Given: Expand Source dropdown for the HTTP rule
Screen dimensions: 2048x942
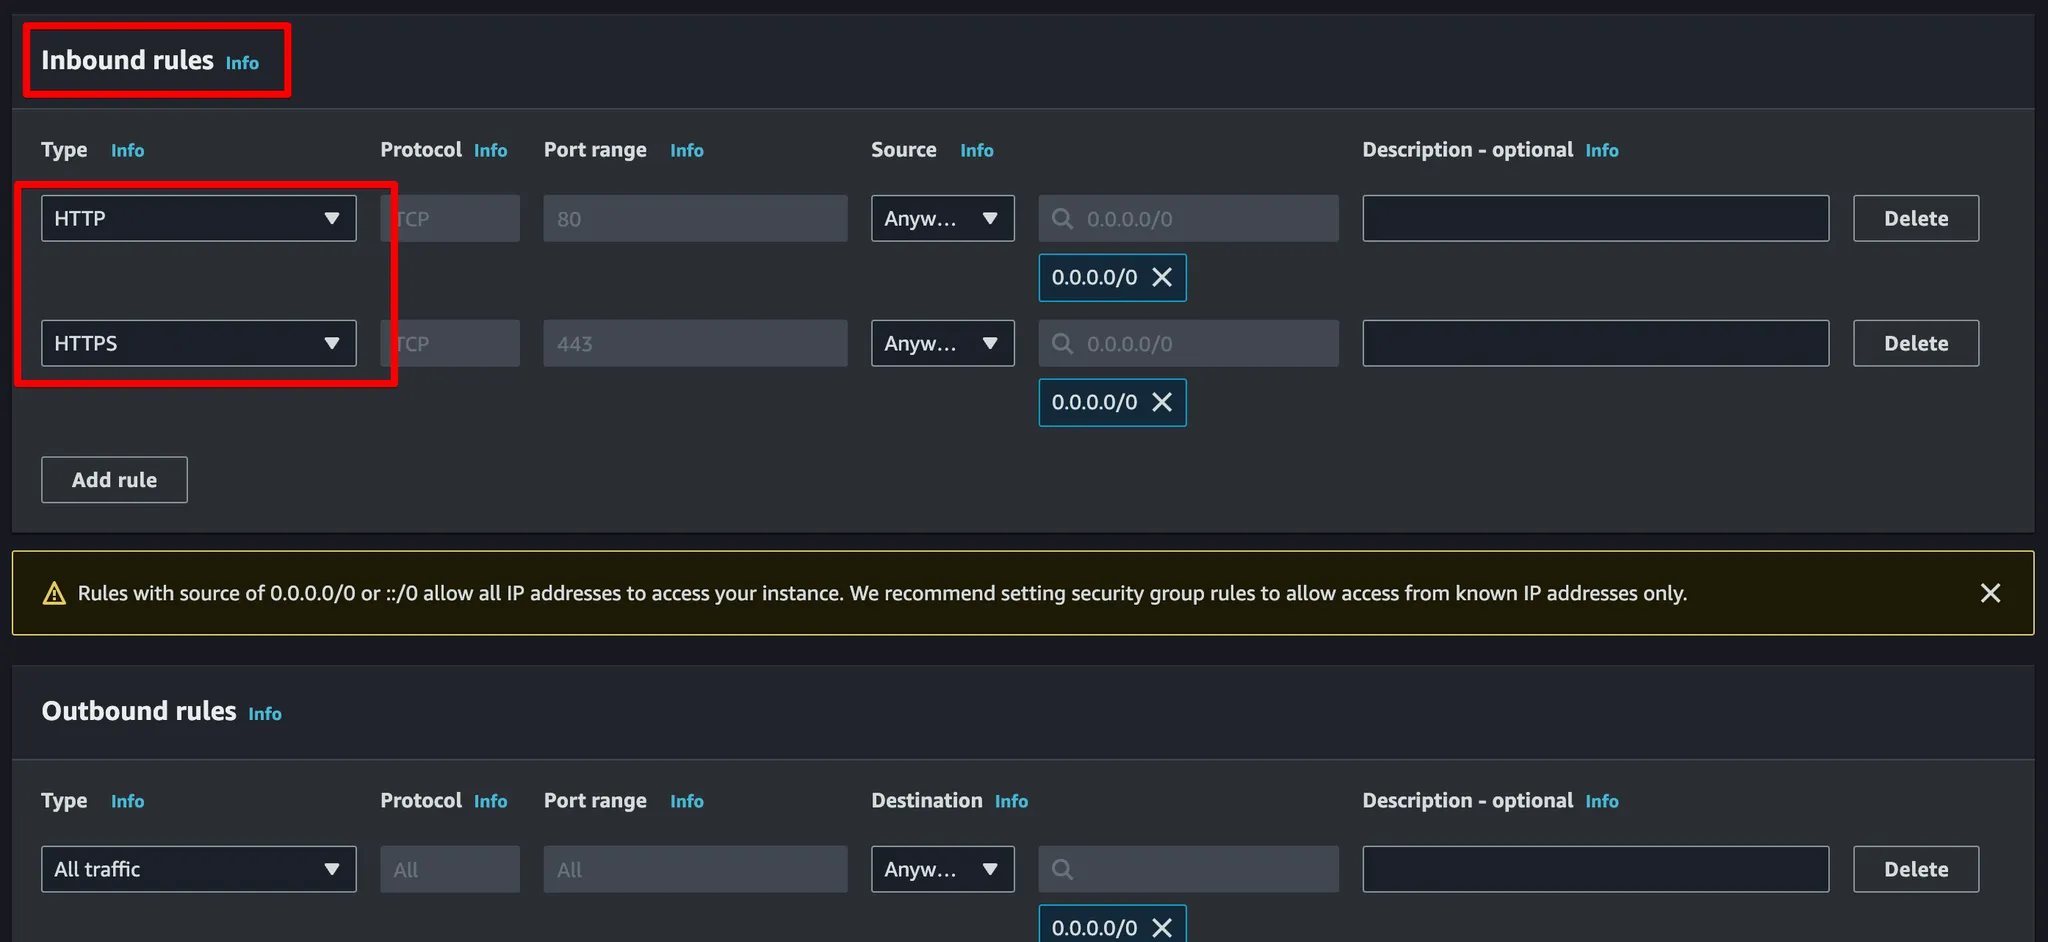Looking at the screenshot, I should pyautogui.click(x=942, y=219).
